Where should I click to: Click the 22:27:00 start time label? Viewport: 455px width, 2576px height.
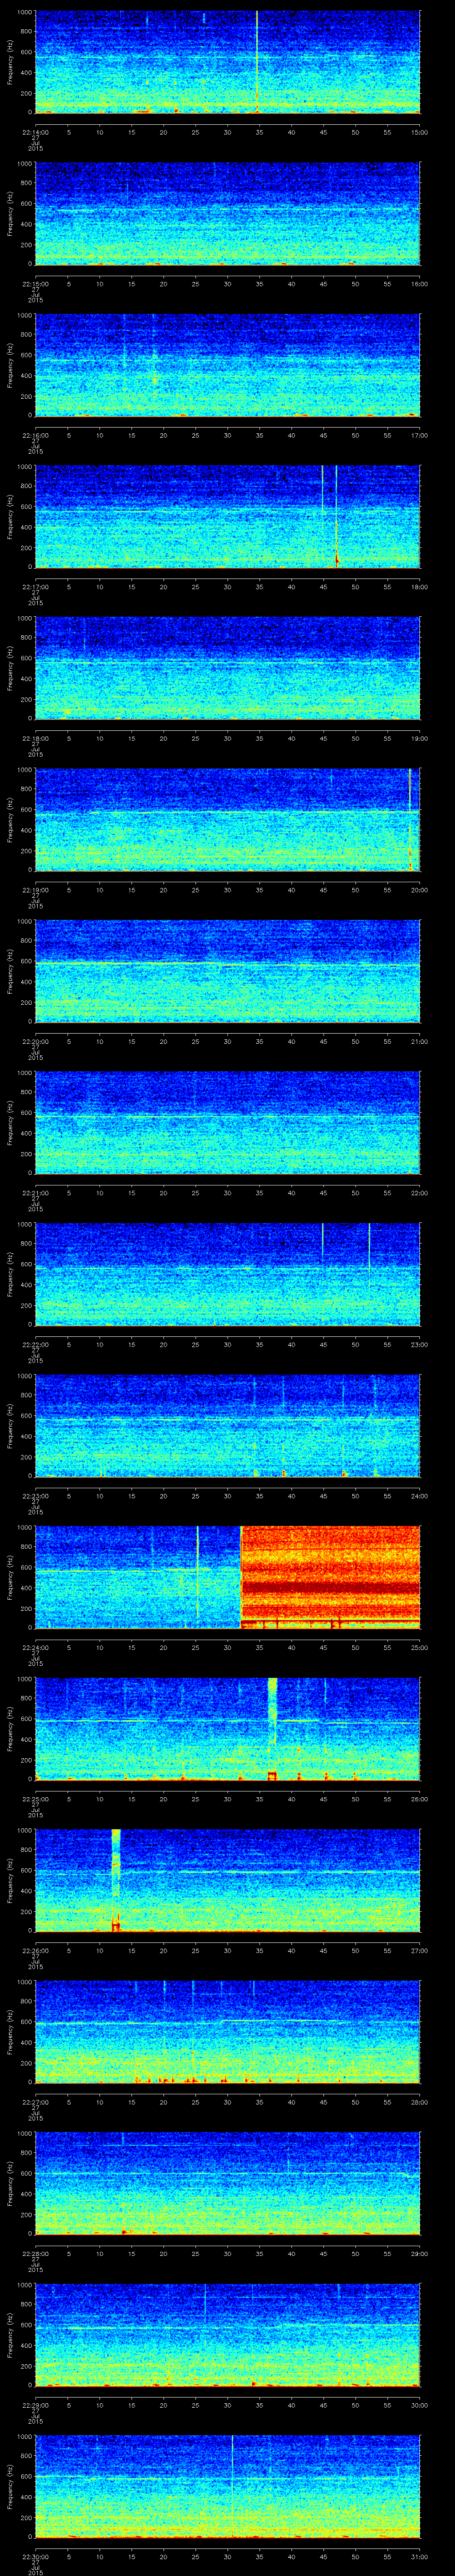pyautogui.click(x=35, y=2101)
